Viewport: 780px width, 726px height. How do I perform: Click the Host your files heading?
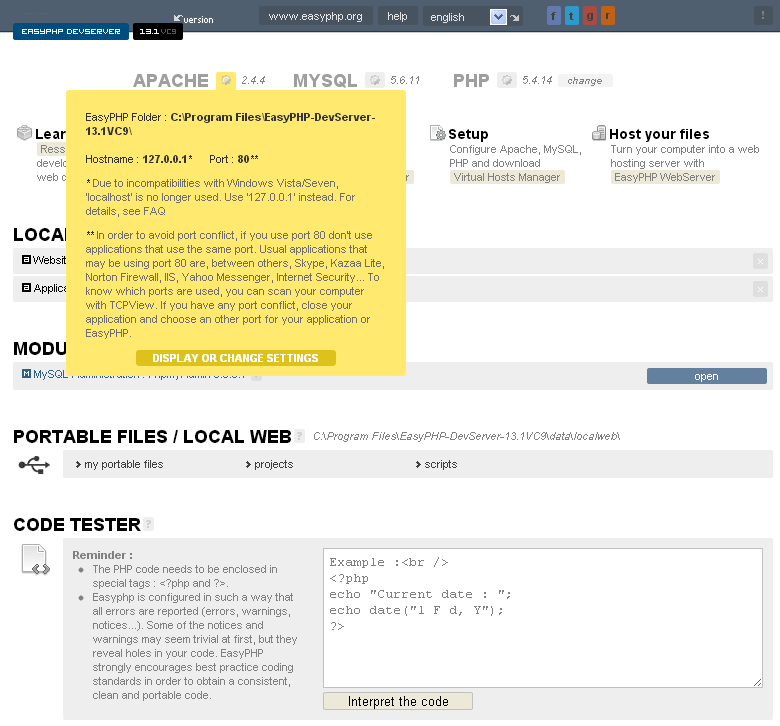pyautogui.click(x=659, y=134)
